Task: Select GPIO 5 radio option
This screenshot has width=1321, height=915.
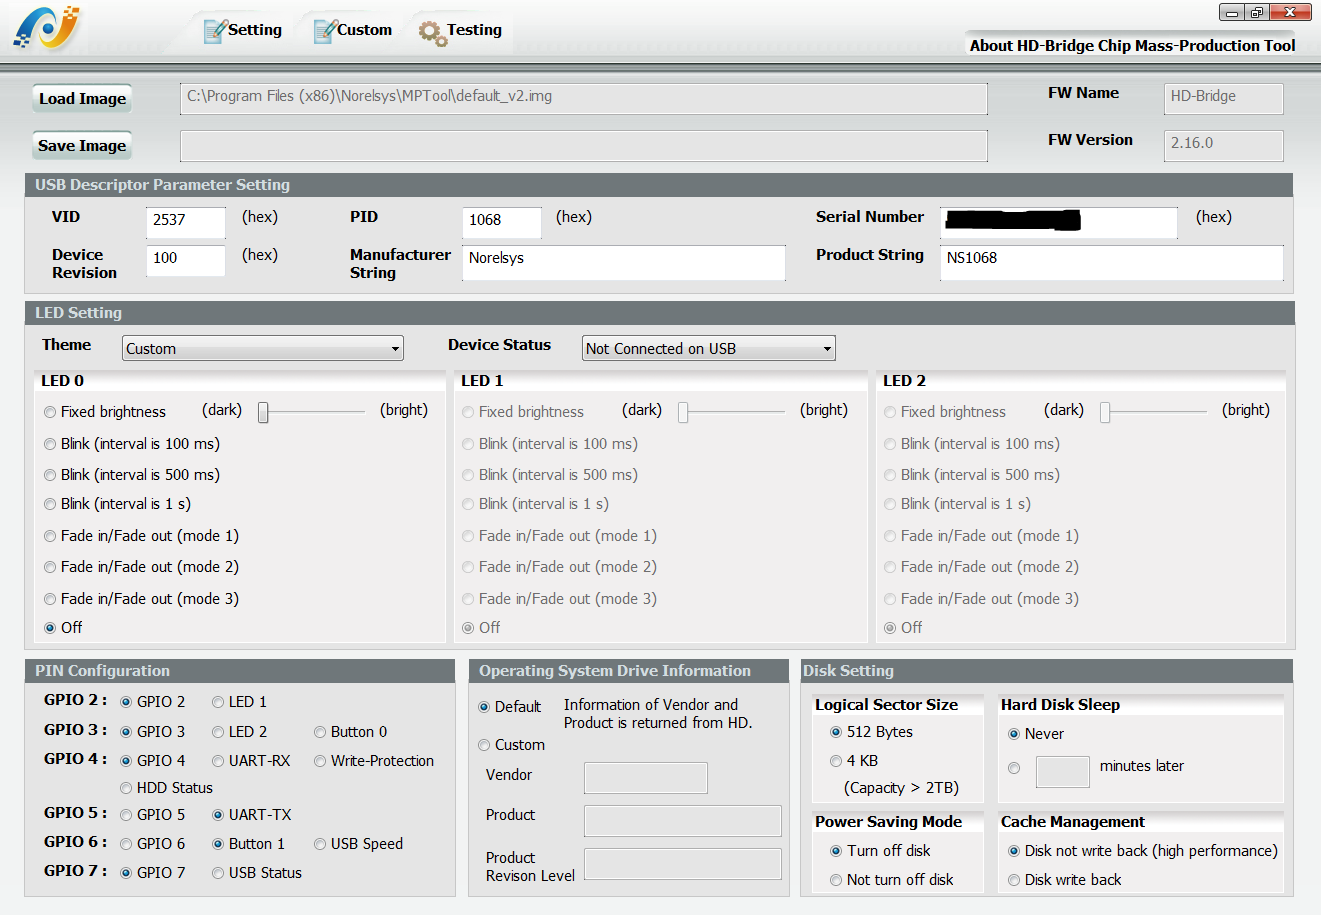Action: (153, 815)
